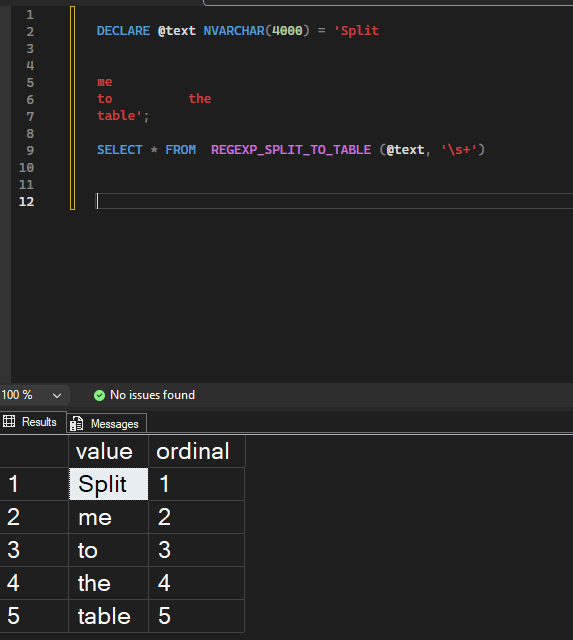This screenshot has width=573, height=640.
Task: Click ordinal value 4 cell for the
Action: tap(197, 583)
